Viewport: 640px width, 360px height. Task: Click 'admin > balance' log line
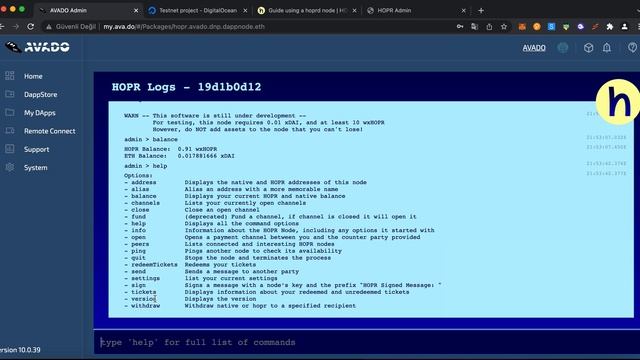(151, 140)
